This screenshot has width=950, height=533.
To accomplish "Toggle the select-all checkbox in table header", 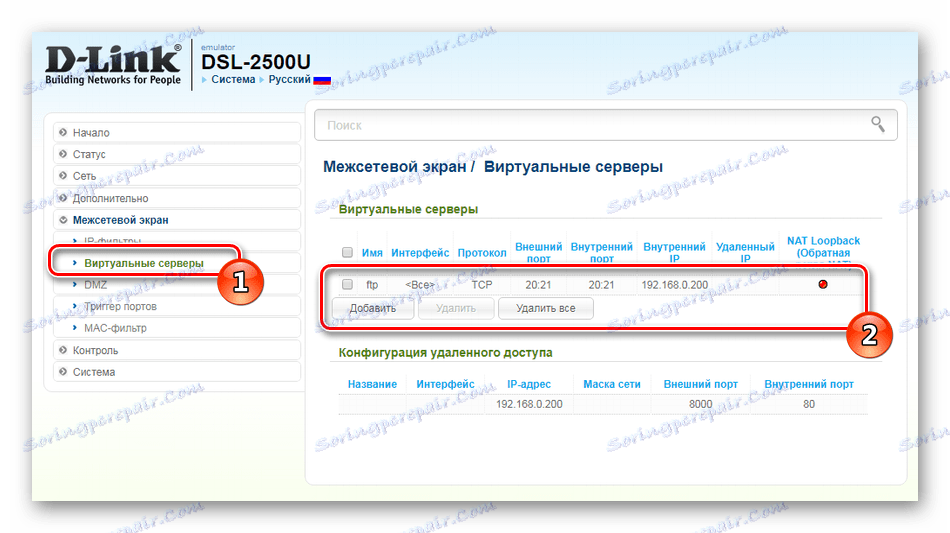I will pyautogui.click(x=347, y=252).
